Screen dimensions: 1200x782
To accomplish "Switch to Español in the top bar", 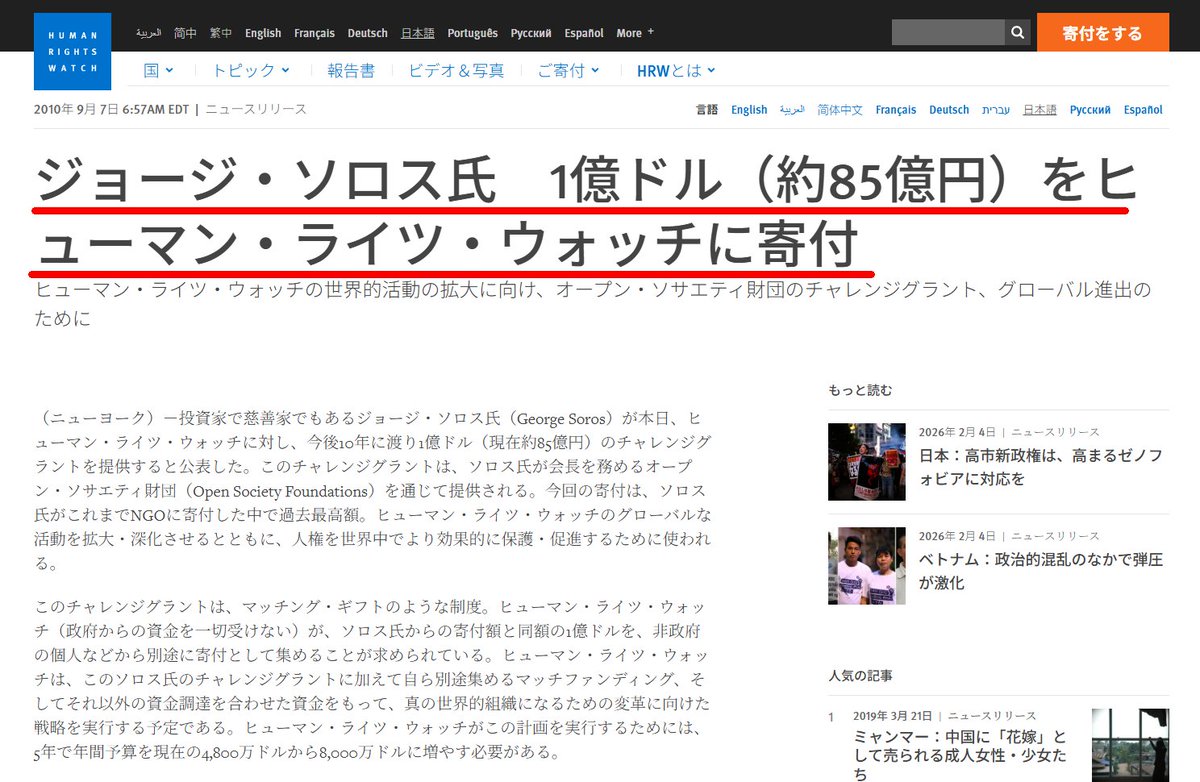I will click(584, 33).
